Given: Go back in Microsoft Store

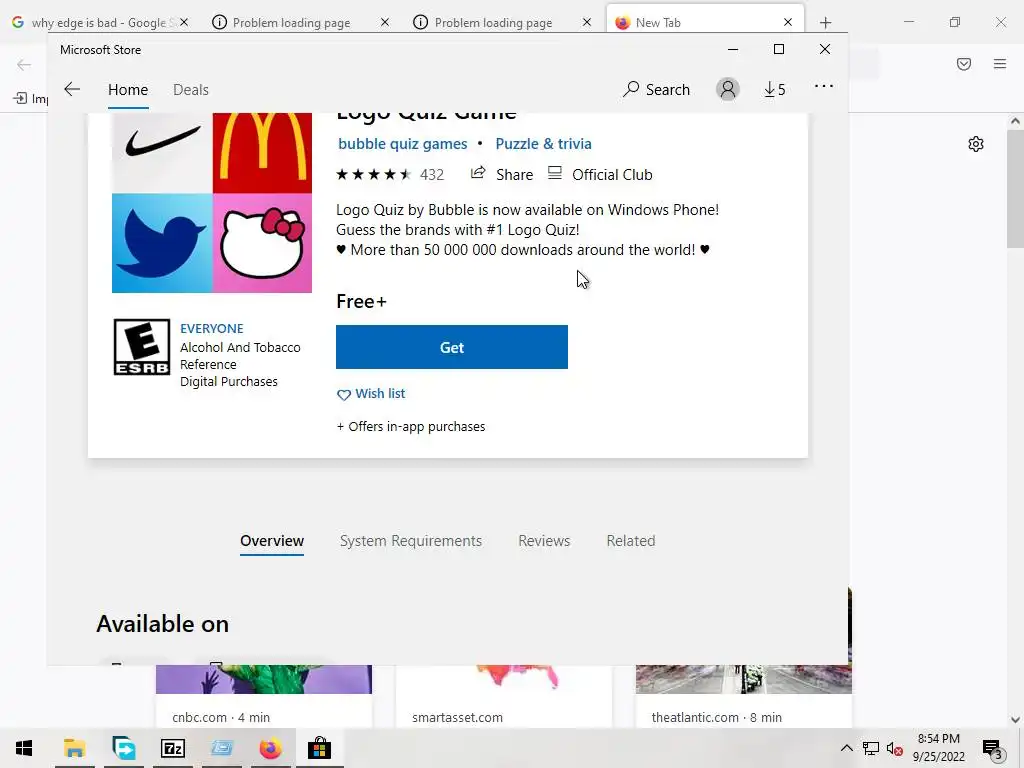Looking at the screenshot, I should click(72, 89).
